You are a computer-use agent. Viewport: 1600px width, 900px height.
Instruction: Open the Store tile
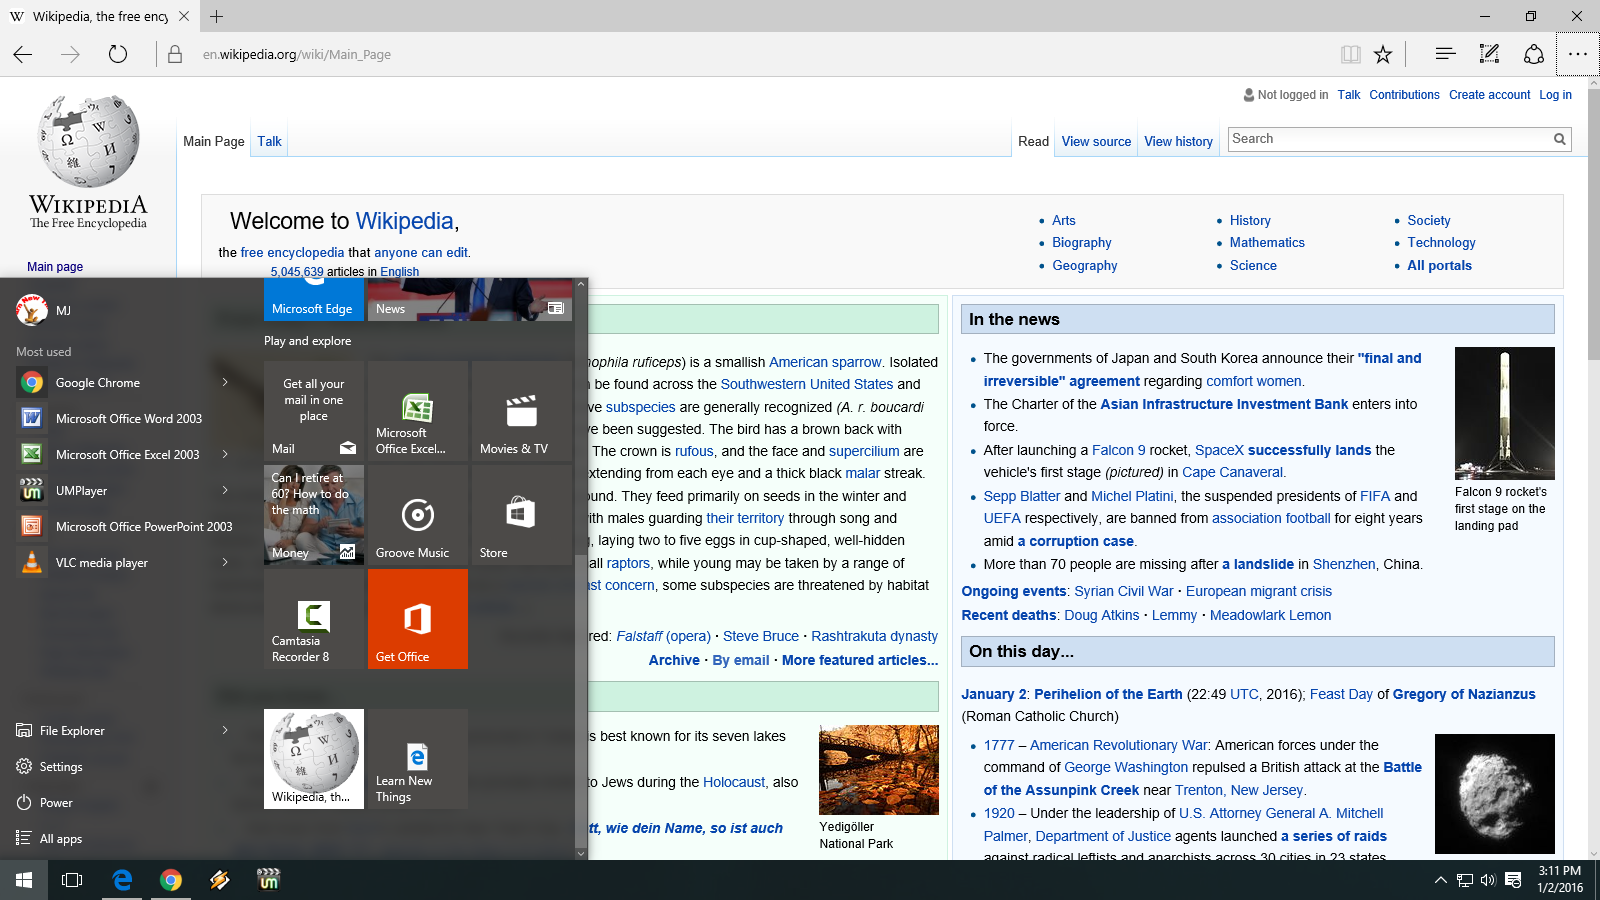pyautogui.click(x=521, y=515)
